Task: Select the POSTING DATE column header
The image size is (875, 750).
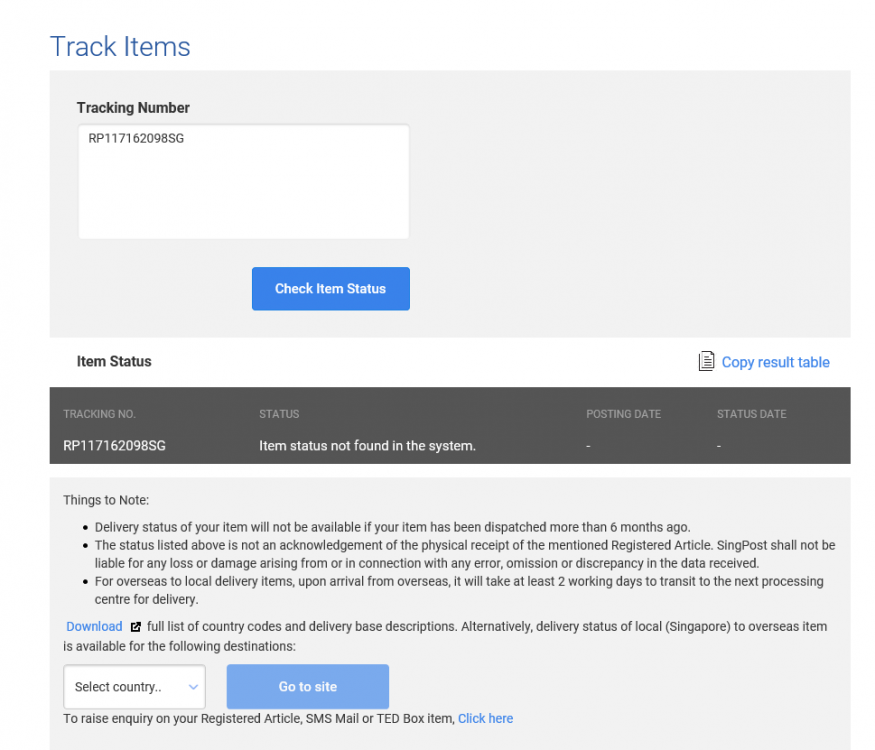Action: tap(623, 414)
